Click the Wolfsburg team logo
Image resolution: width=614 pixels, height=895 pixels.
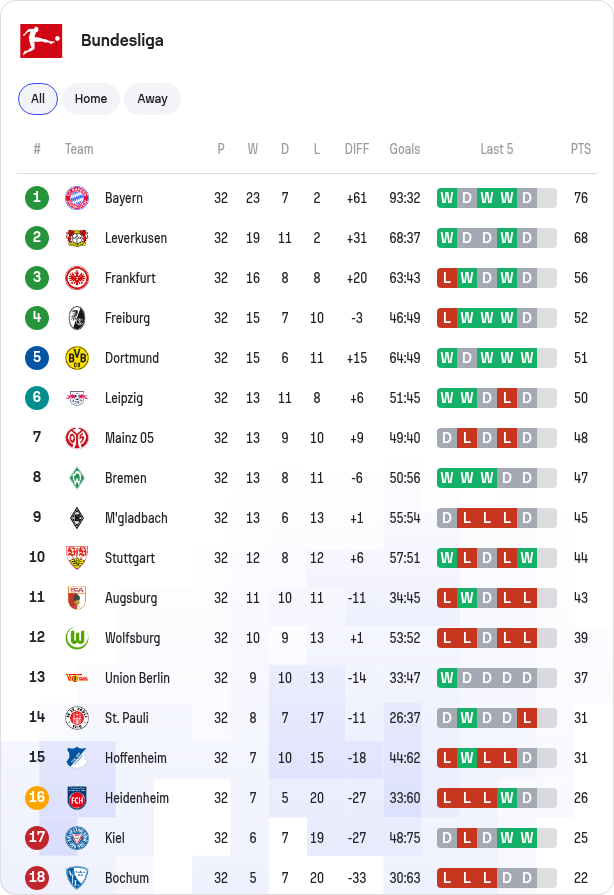tap(77, 638)
